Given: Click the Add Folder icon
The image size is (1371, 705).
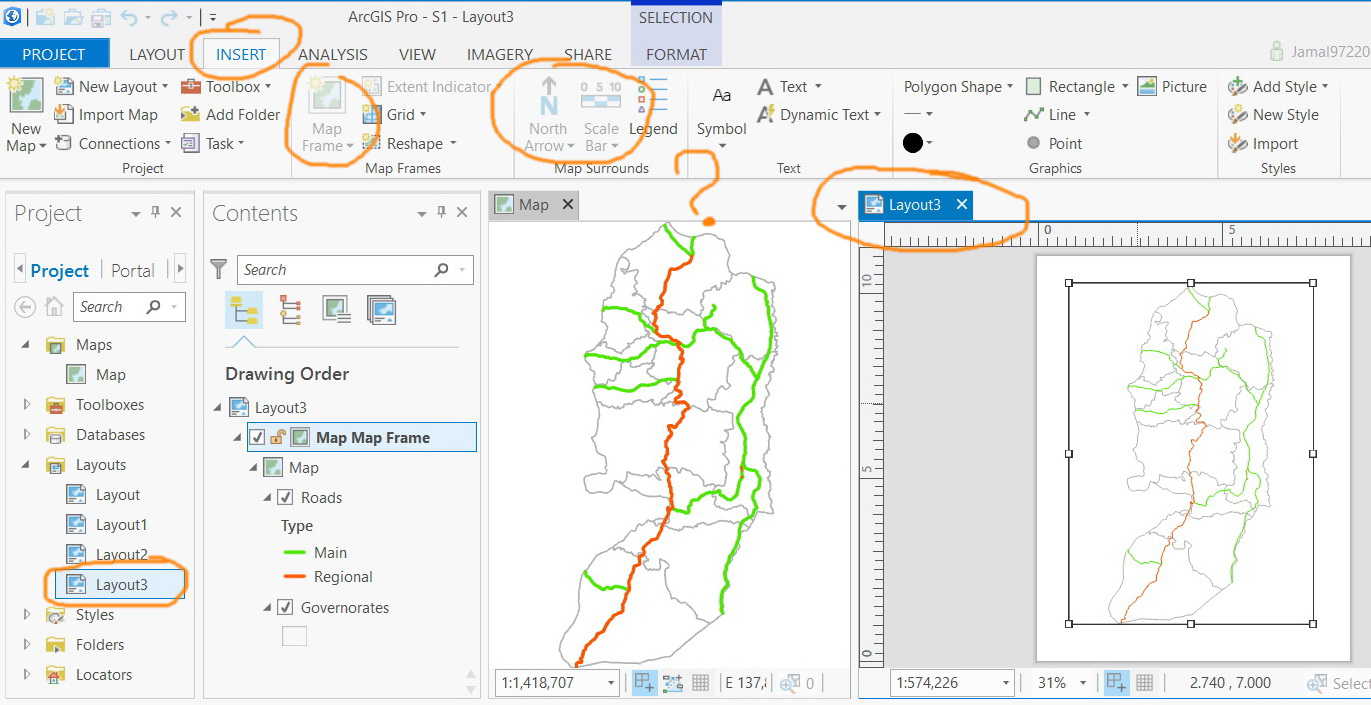Looking at the screenshot, I should (x=191, y=115).
